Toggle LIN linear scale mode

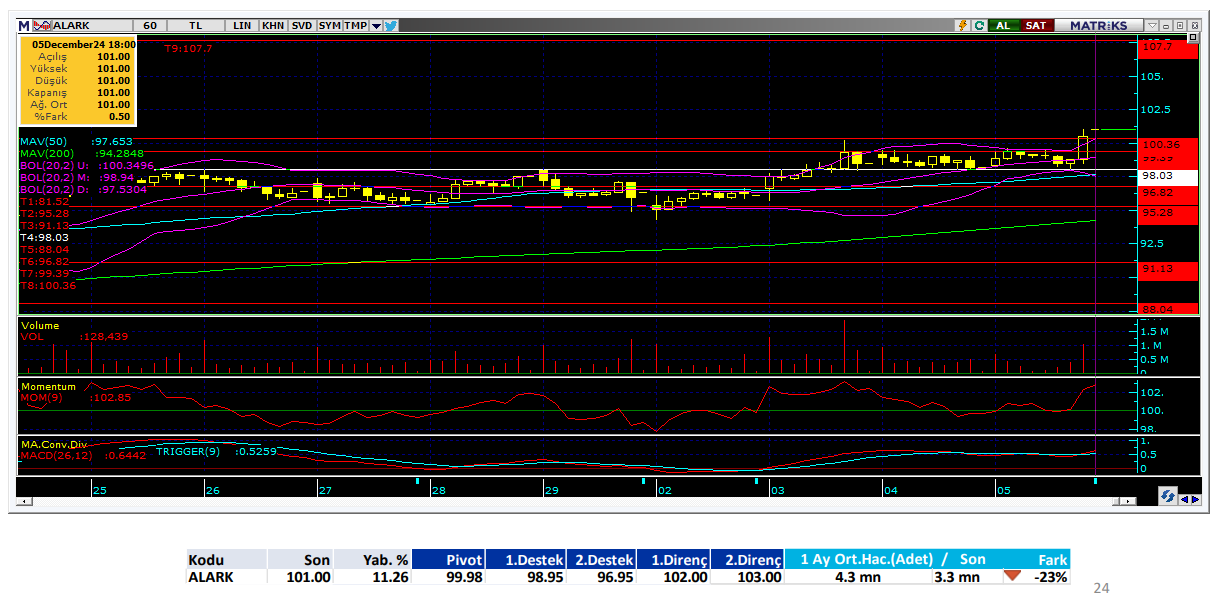click(242, 25)
